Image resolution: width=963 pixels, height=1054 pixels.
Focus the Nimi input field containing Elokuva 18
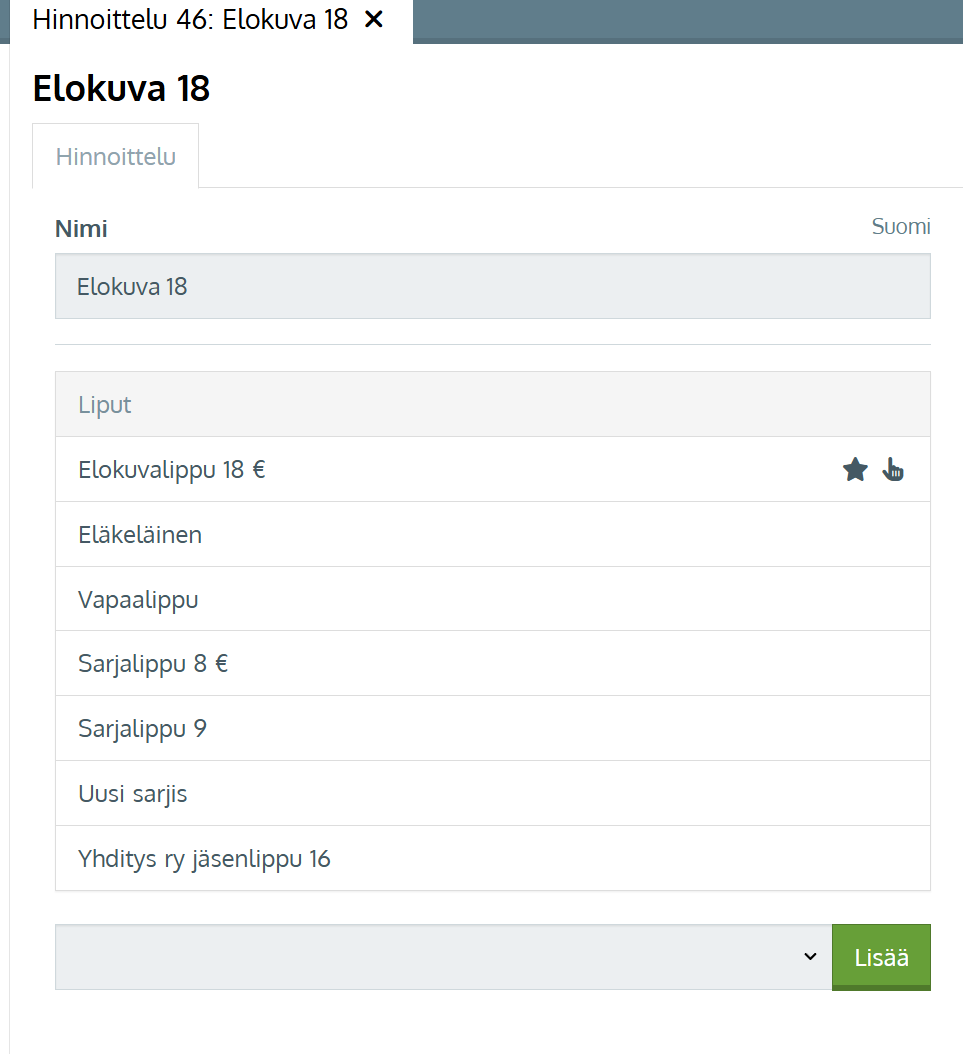pyautogui.click(x=492, y=287)
